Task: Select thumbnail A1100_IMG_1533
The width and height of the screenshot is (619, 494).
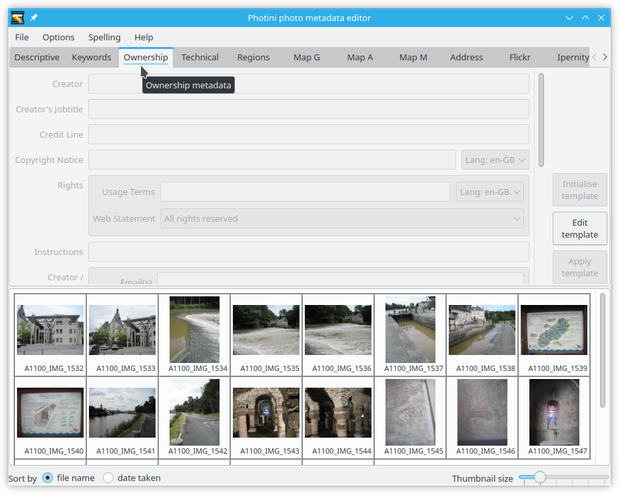Action: [122, 334]
